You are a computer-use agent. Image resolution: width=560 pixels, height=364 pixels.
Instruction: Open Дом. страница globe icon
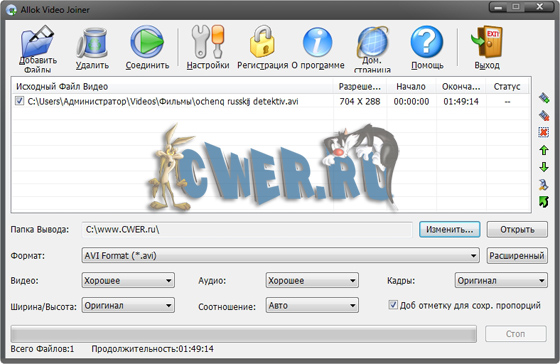[x=372, y=41]
